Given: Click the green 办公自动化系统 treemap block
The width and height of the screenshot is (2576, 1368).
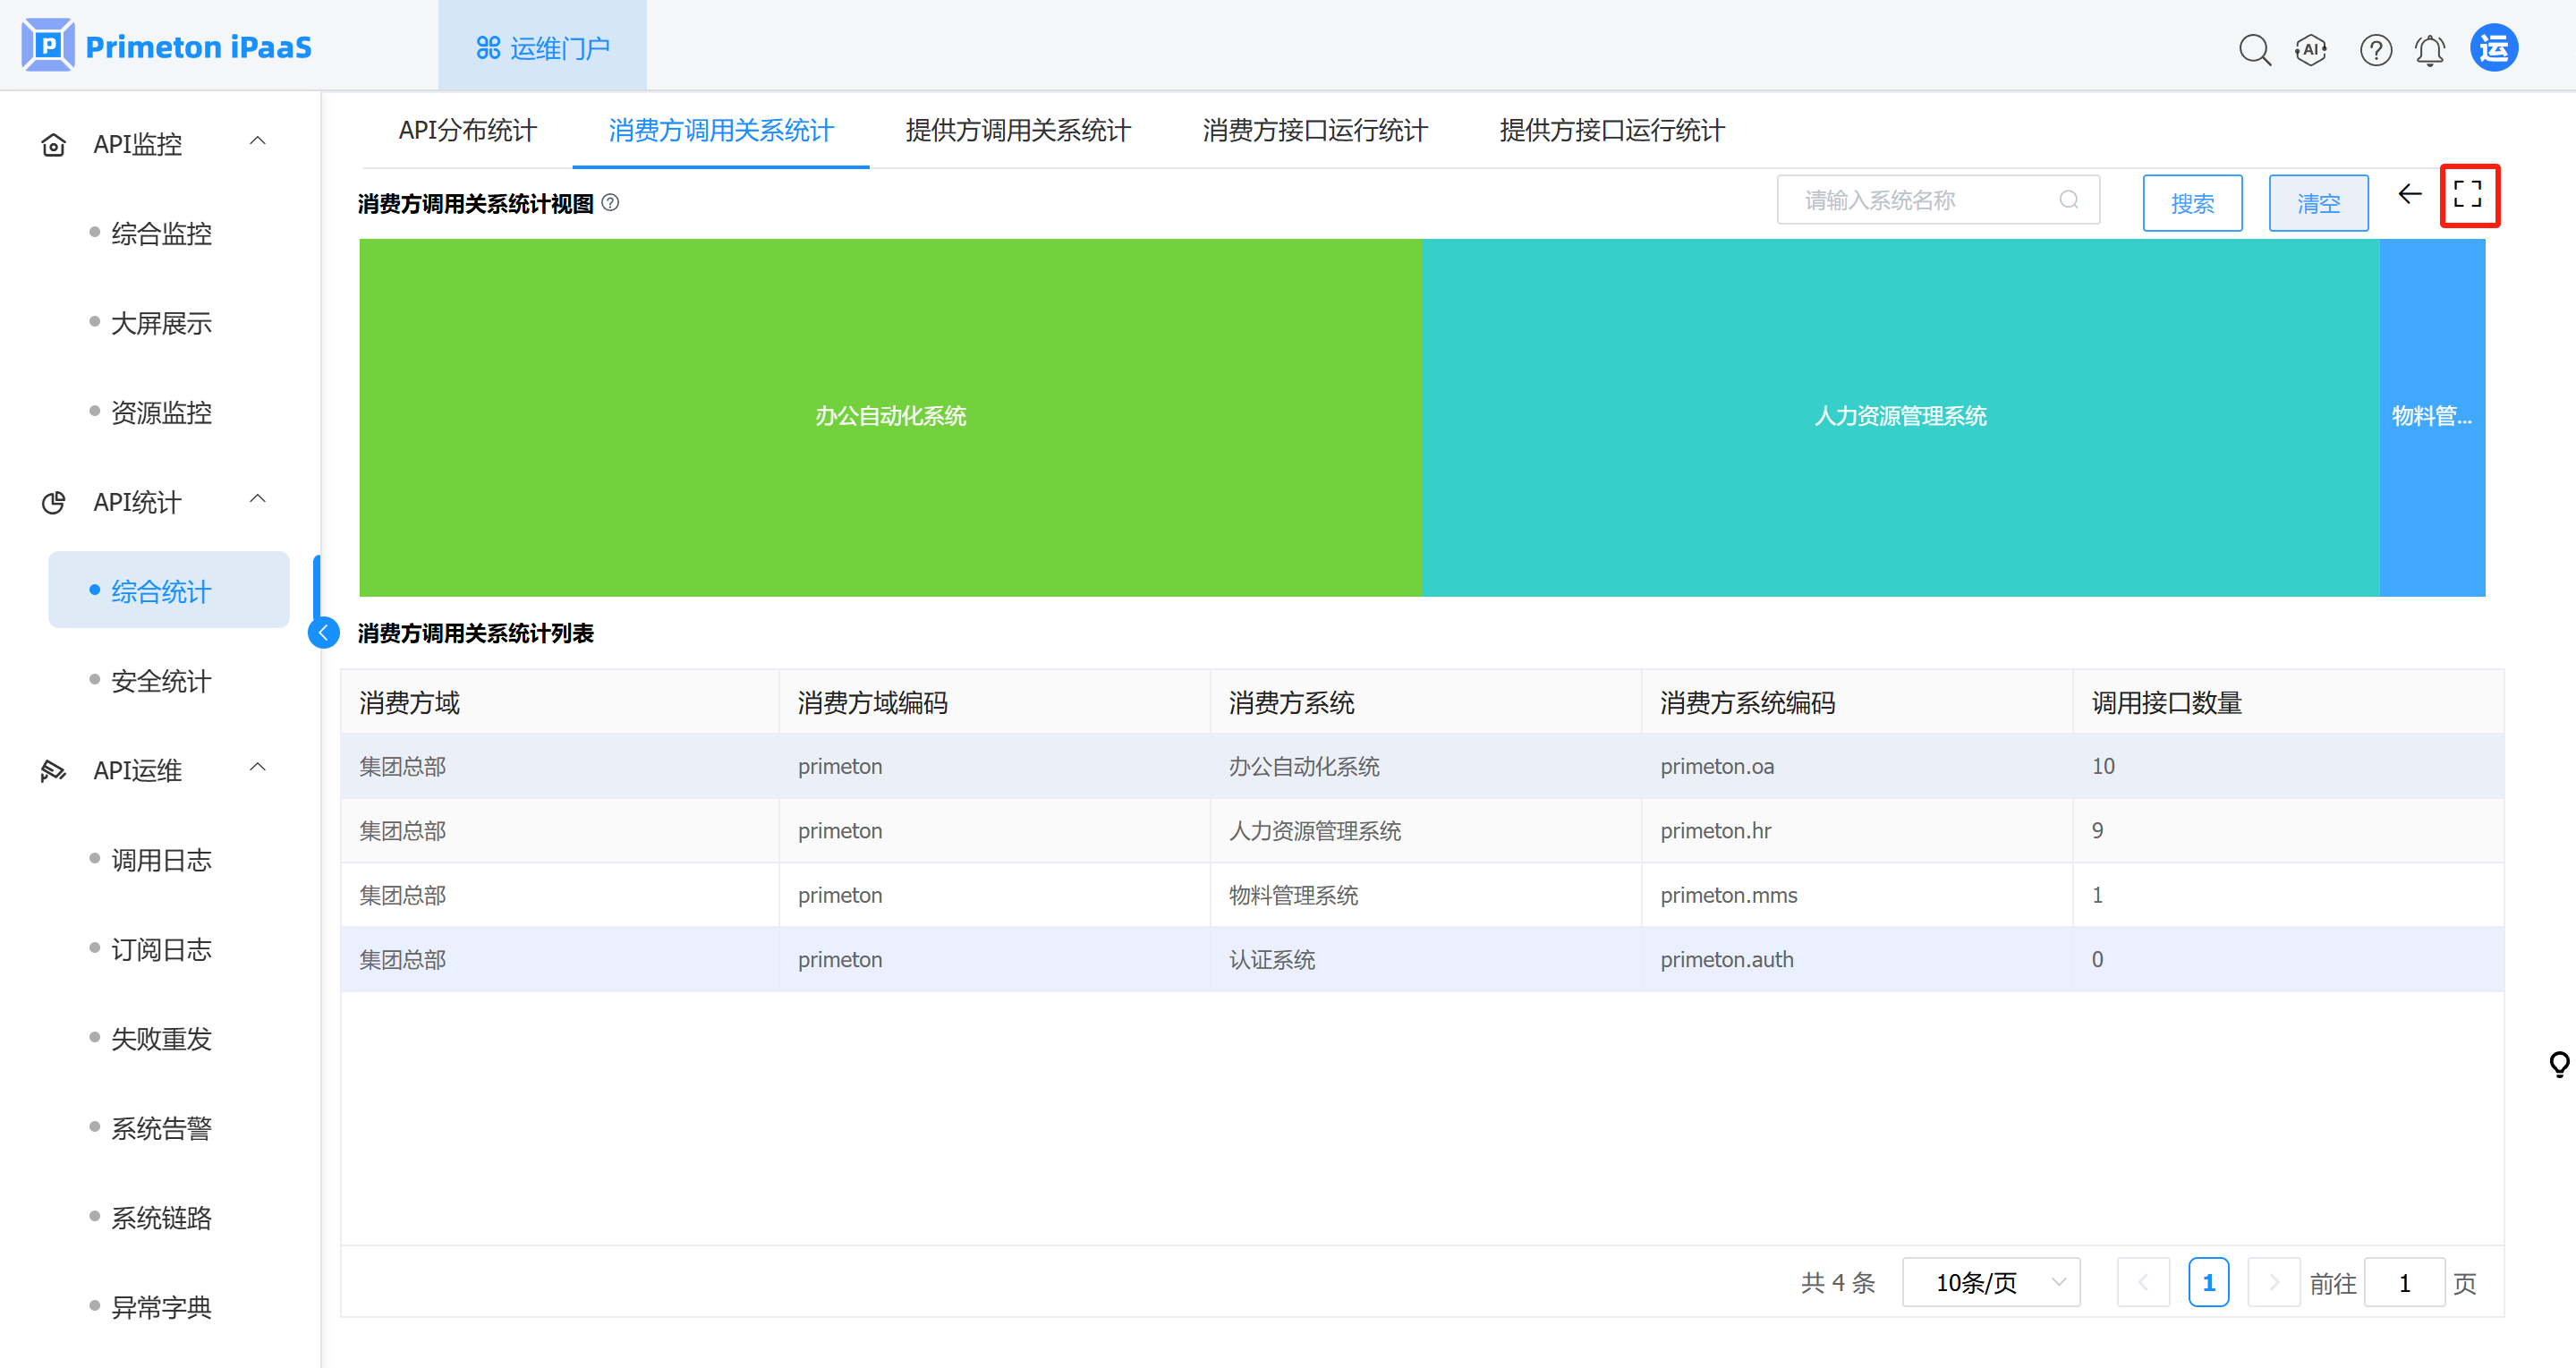Looking at the screenshot, I should (x=890, y=416).
